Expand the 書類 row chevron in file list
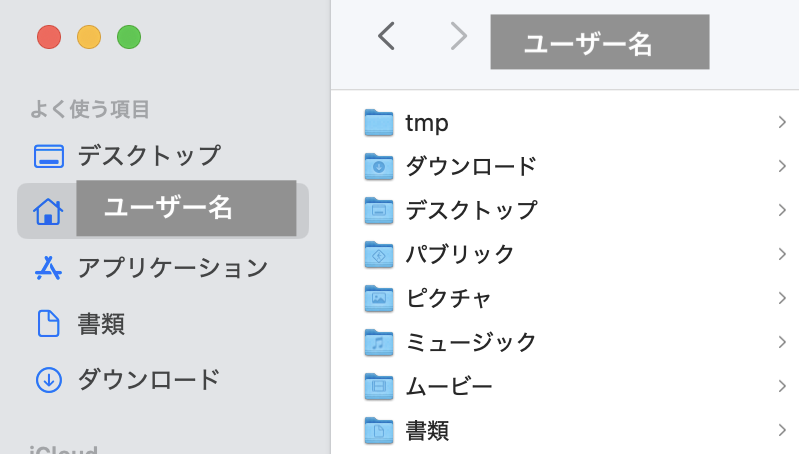 point(781,430)
